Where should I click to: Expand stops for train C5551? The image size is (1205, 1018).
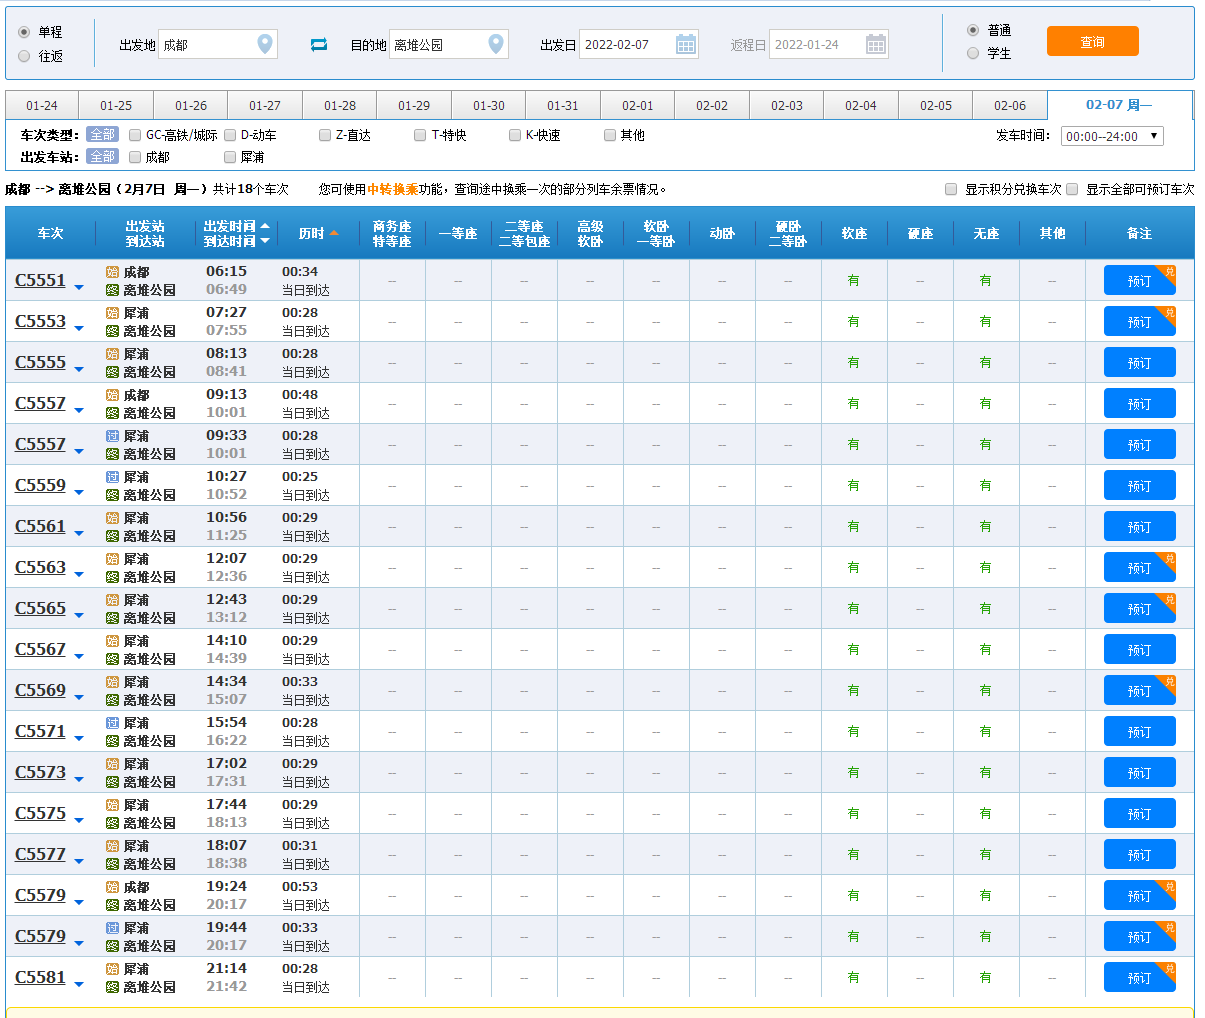[79, 287]
